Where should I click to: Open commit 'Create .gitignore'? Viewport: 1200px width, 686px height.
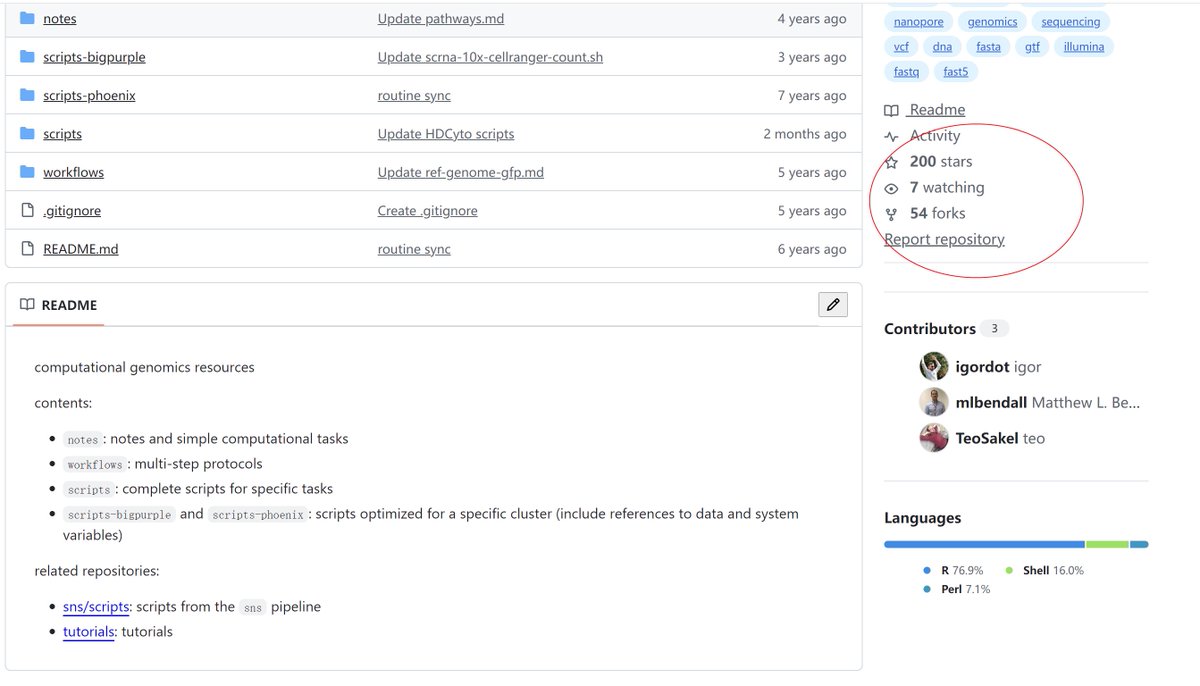pos(428,211)
